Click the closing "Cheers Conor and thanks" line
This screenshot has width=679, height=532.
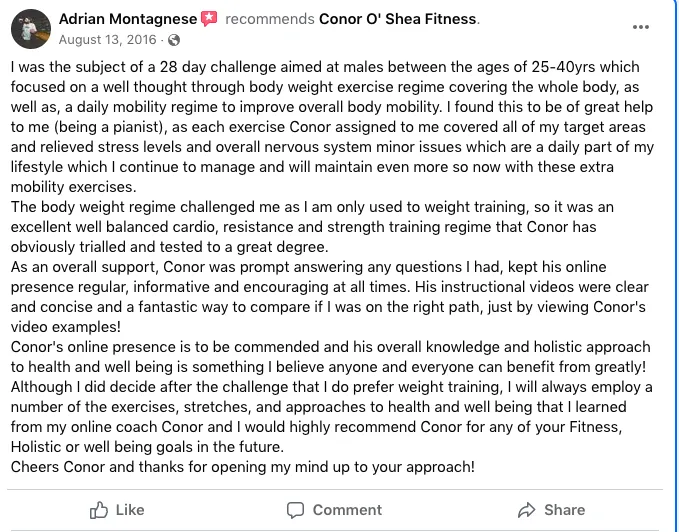(242, 467)
